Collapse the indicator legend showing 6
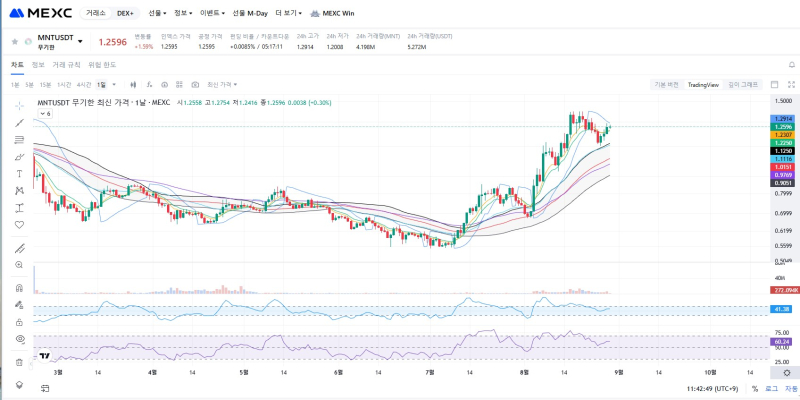Image resolution: width=800 pixels, height=400 pixels. coord(45,114)
